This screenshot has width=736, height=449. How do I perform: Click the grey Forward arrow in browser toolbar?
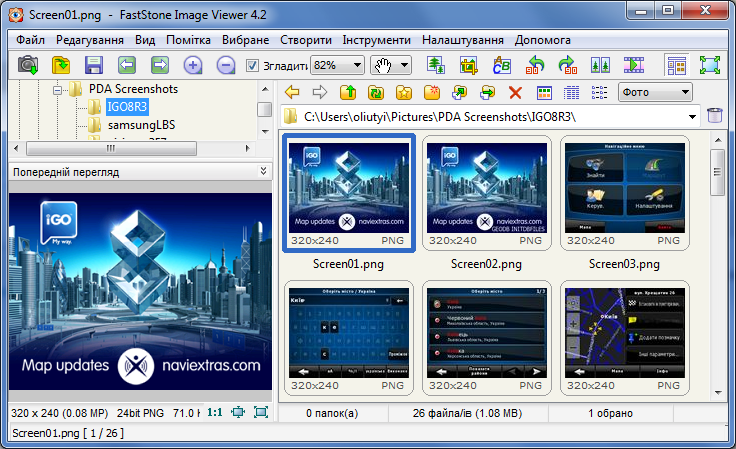click(320, 92)
